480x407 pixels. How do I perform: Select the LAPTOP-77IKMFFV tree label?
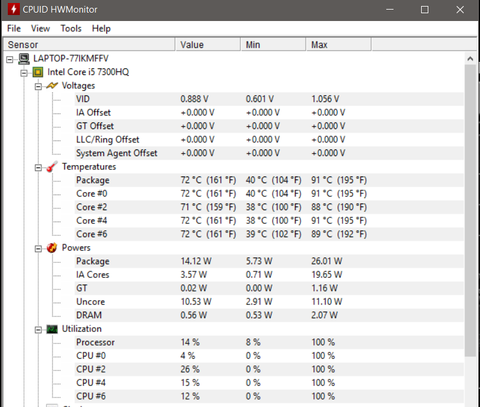tap(71, 59)
